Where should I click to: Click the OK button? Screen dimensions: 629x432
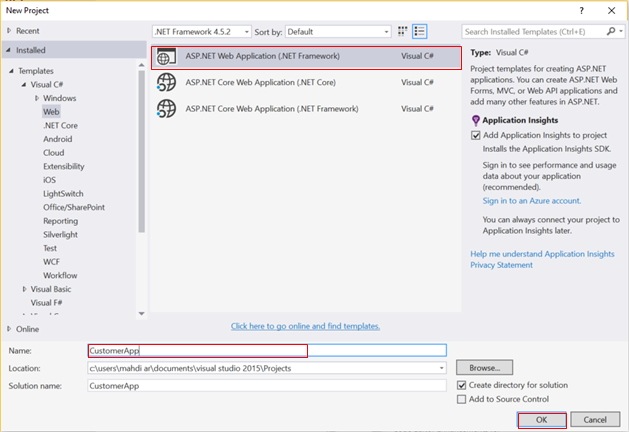[542, 420]
